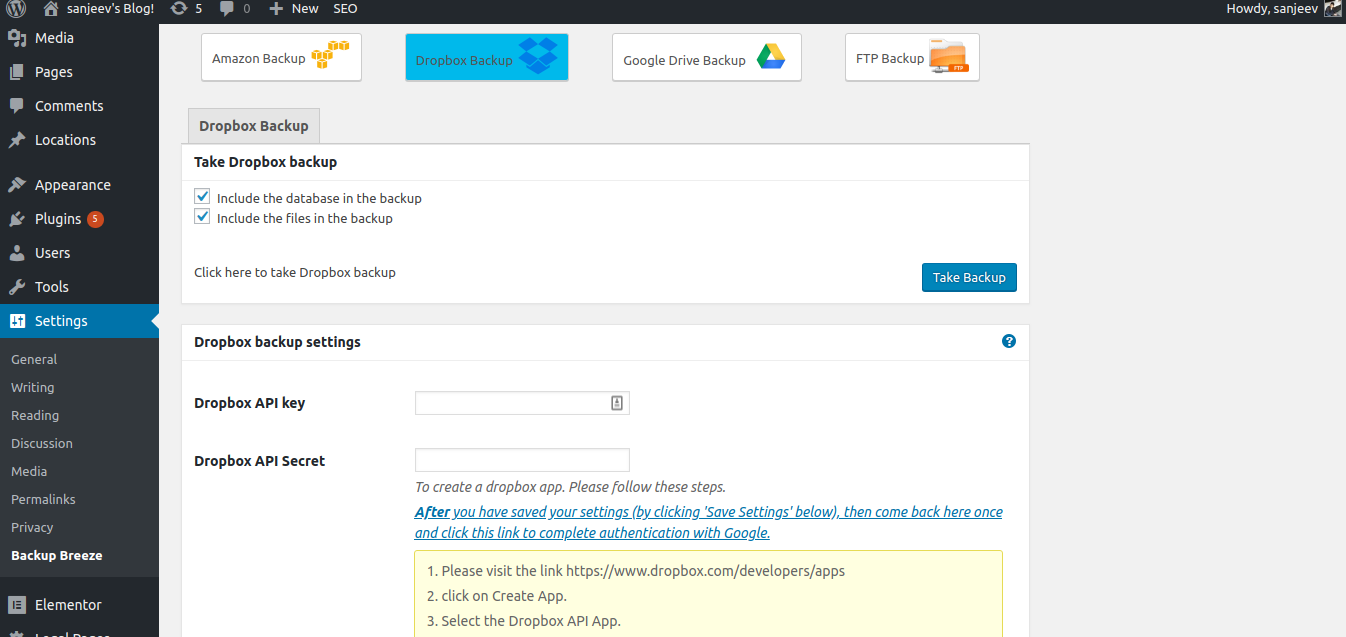This screenshot has height=637, width=1346.
Task: Uncheck Include the database in the backup
Action: (x=203, y=197)
